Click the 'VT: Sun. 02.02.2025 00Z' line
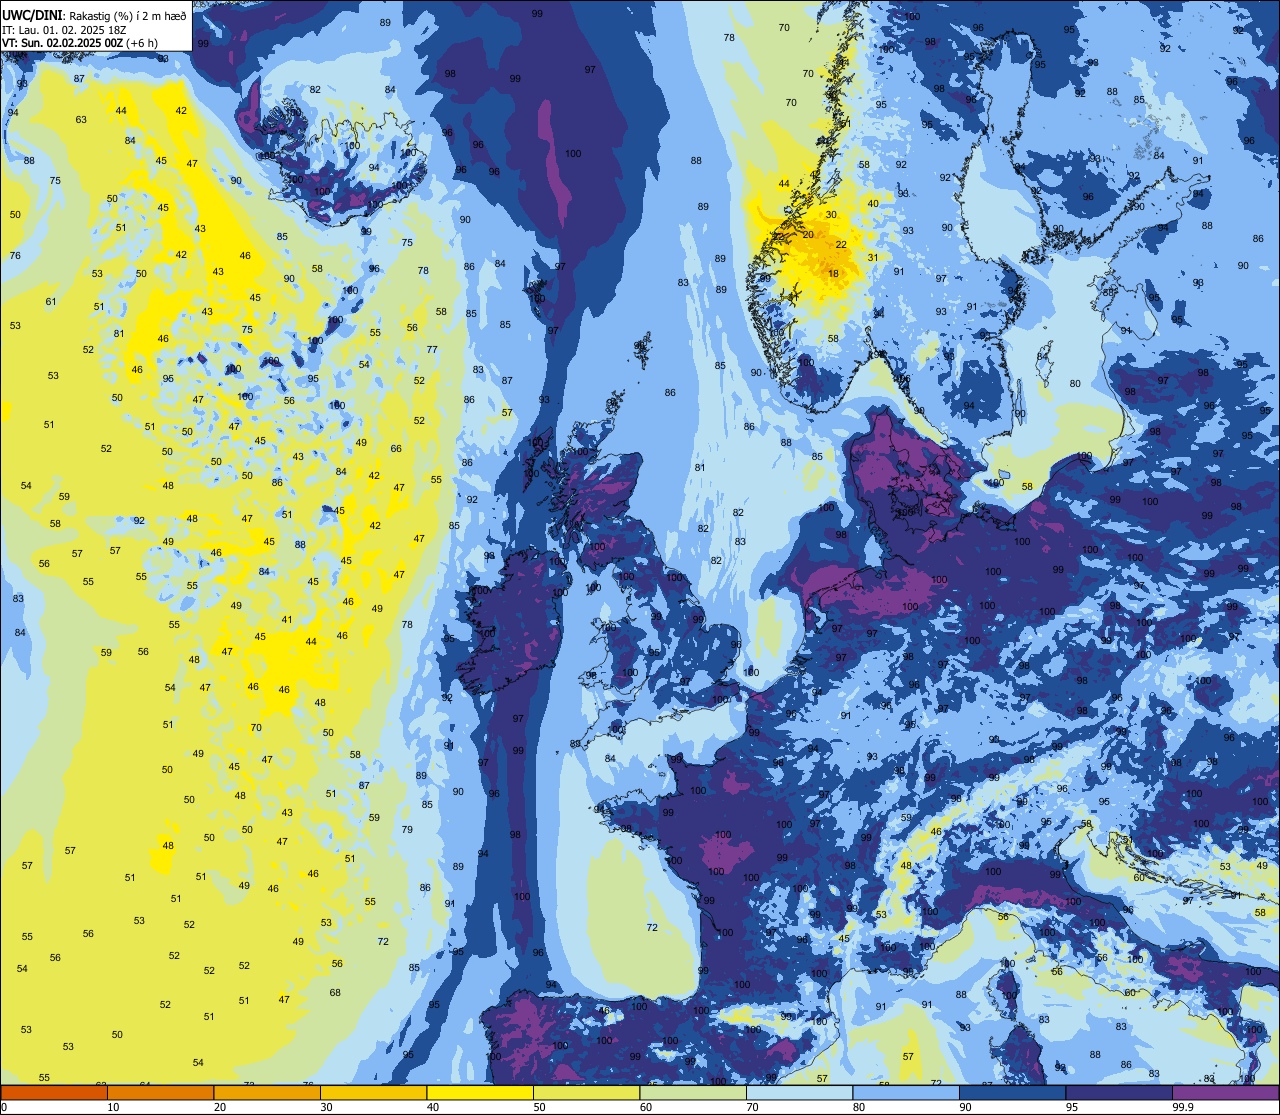The width and height of the screenshot is (1280, 1115). (62, 43)
